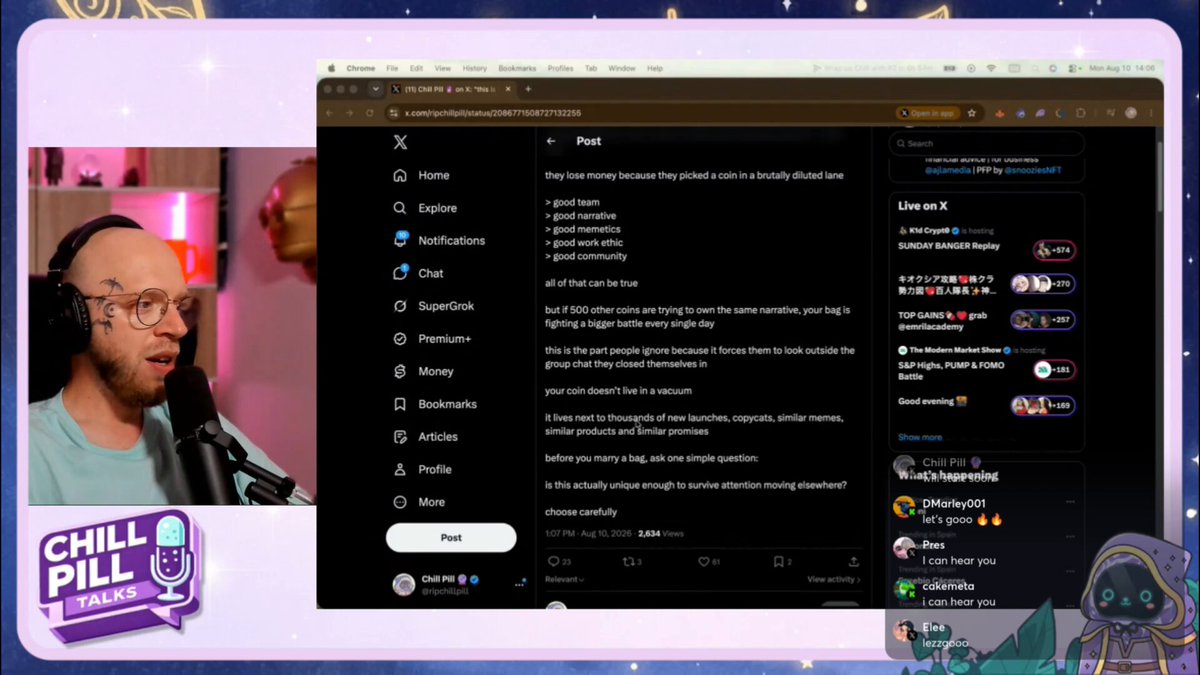The height and width of the screenshot is (675, 1200).
Task: Bookmark the post with the bookmark icon
Action: pos(778,562)
